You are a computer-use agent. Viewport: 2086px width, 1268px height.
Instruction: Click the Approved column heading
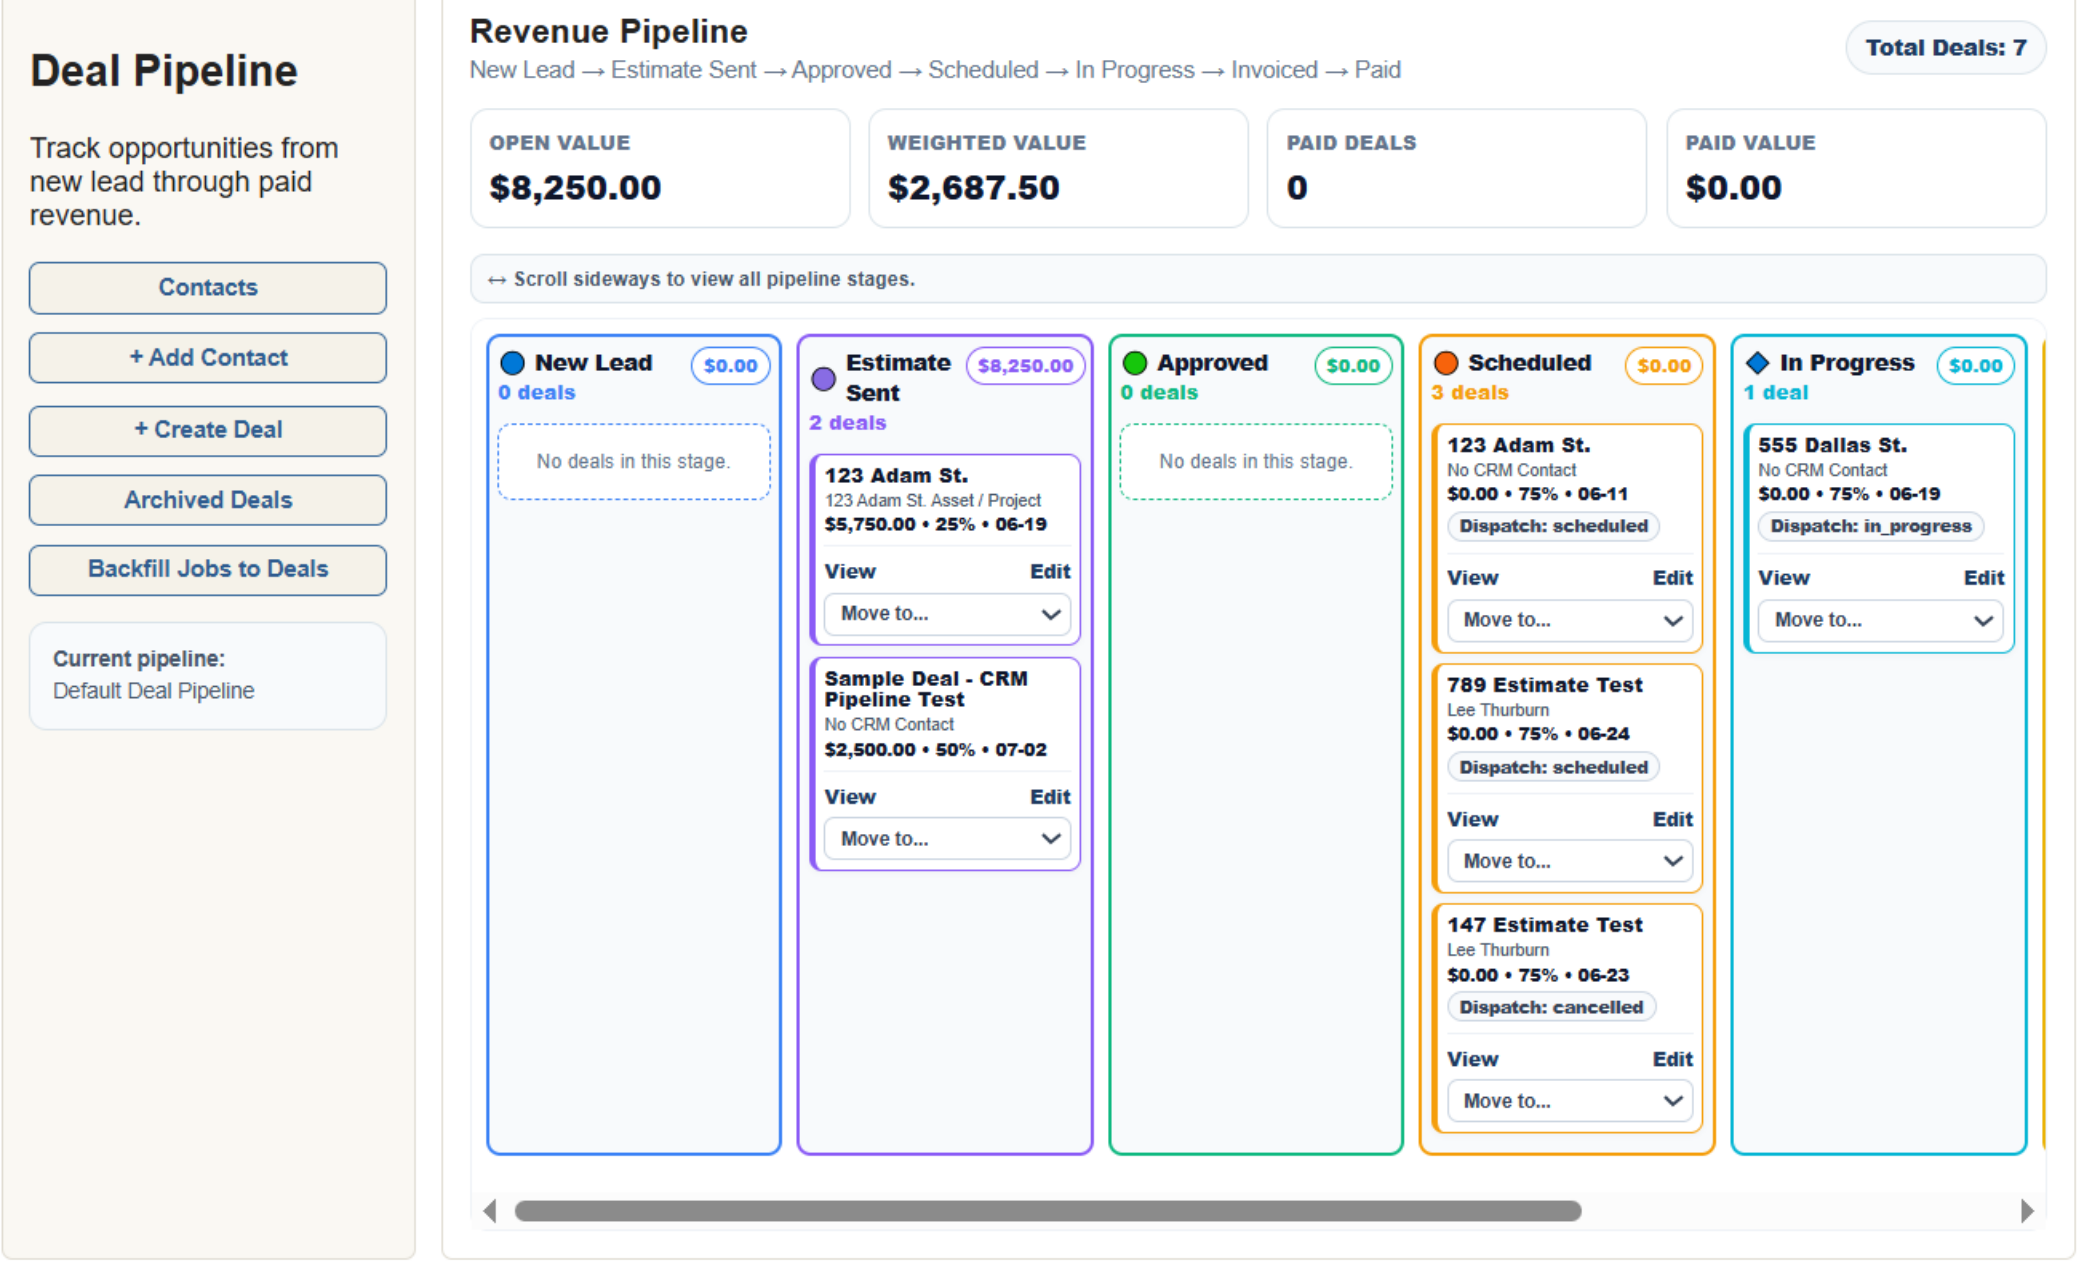(x=1212, y=363)
